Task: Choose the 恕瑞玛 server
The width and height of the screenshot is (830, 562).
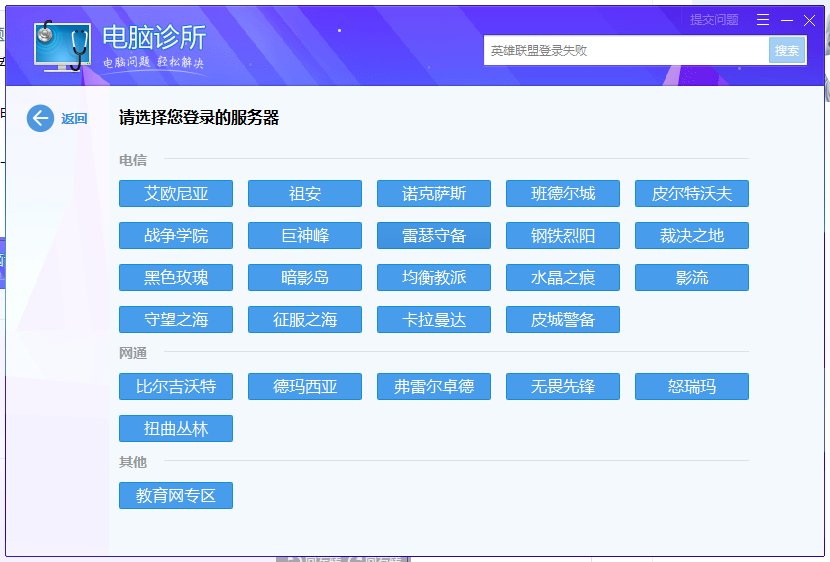Action: point(692,387)
